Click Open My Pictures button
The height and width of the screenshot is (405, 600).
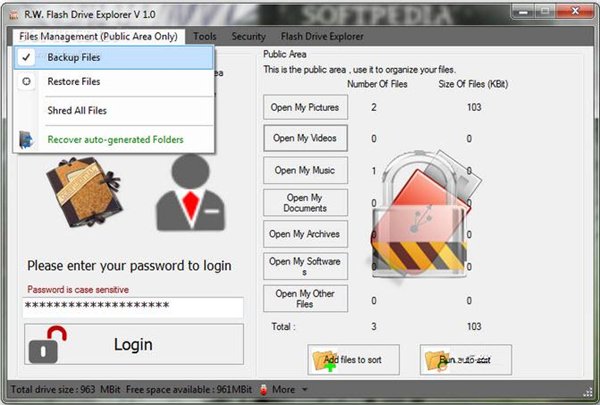pyautogui.click(x=305, y=108)
